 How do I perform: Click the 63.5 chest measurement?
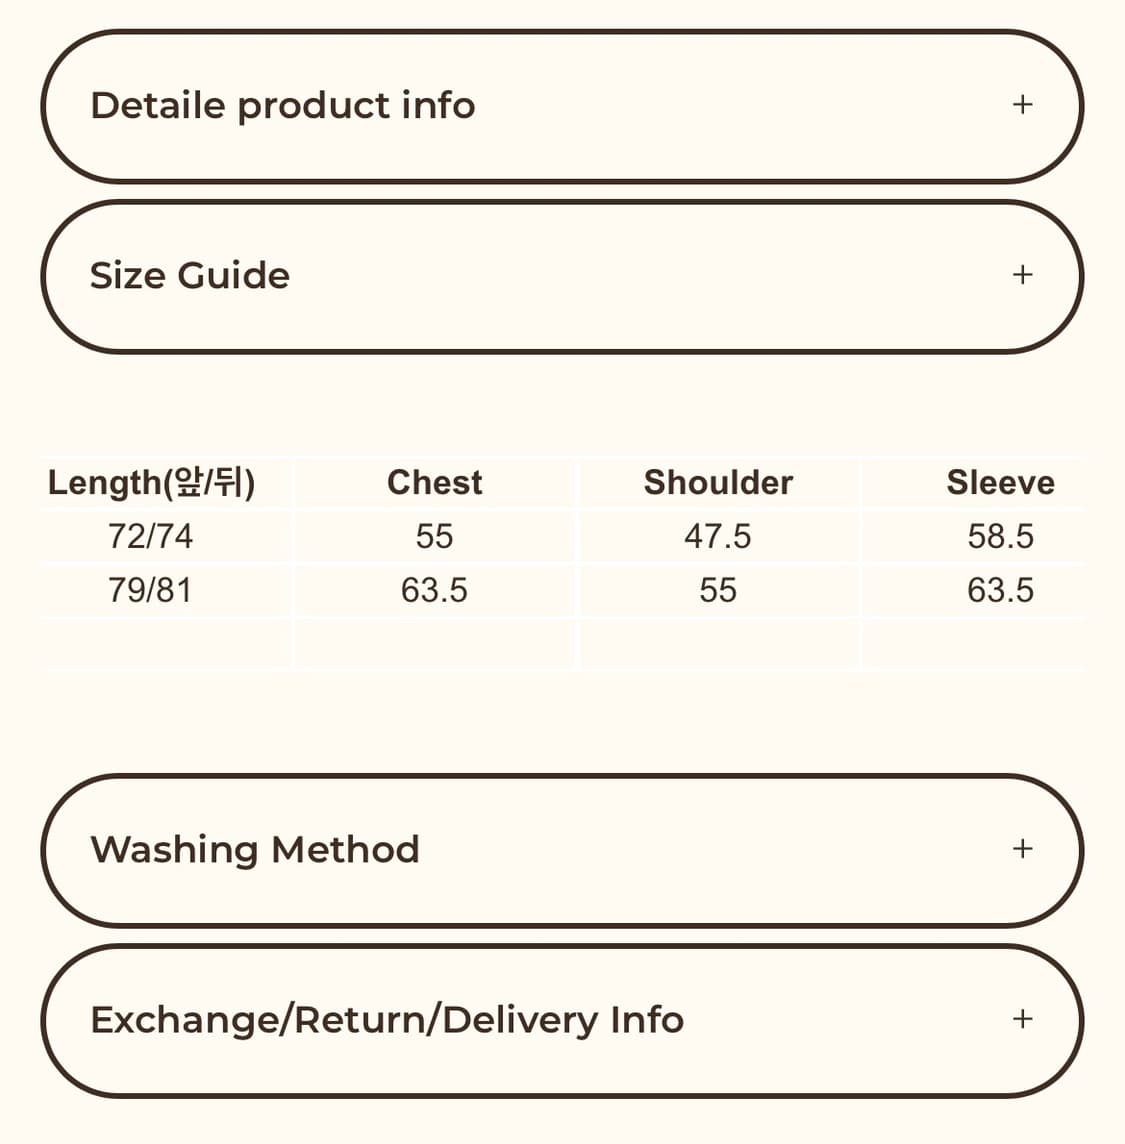434,591
